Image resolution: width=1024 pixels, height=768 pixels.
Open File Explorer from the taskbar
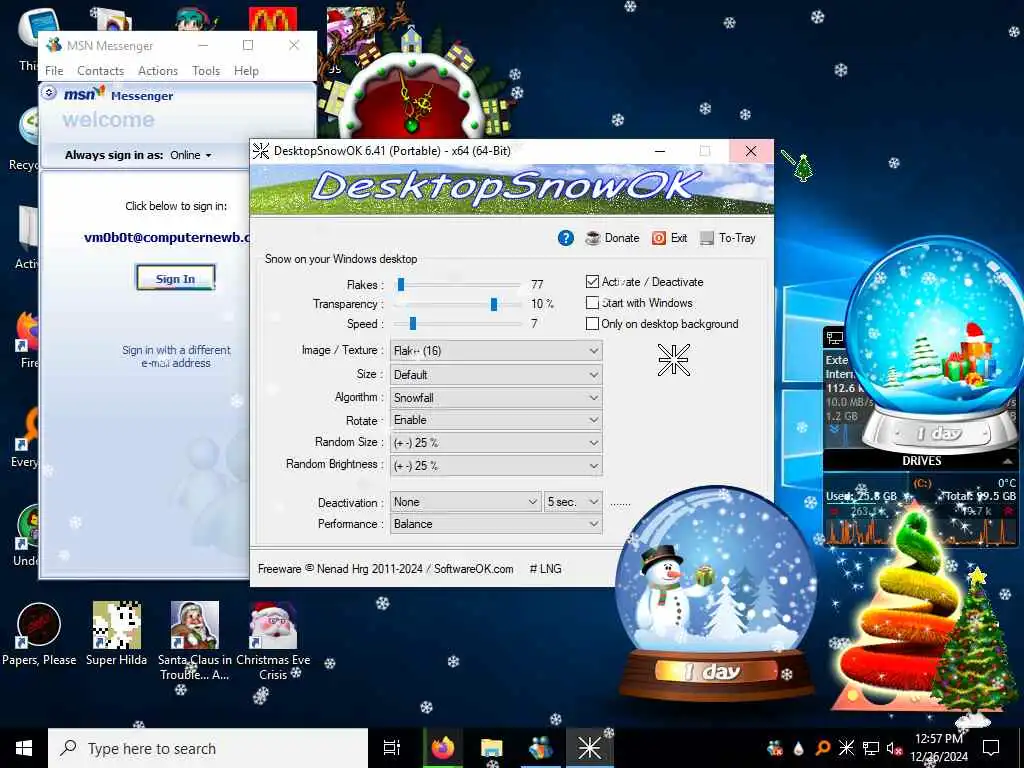(492, 748)
